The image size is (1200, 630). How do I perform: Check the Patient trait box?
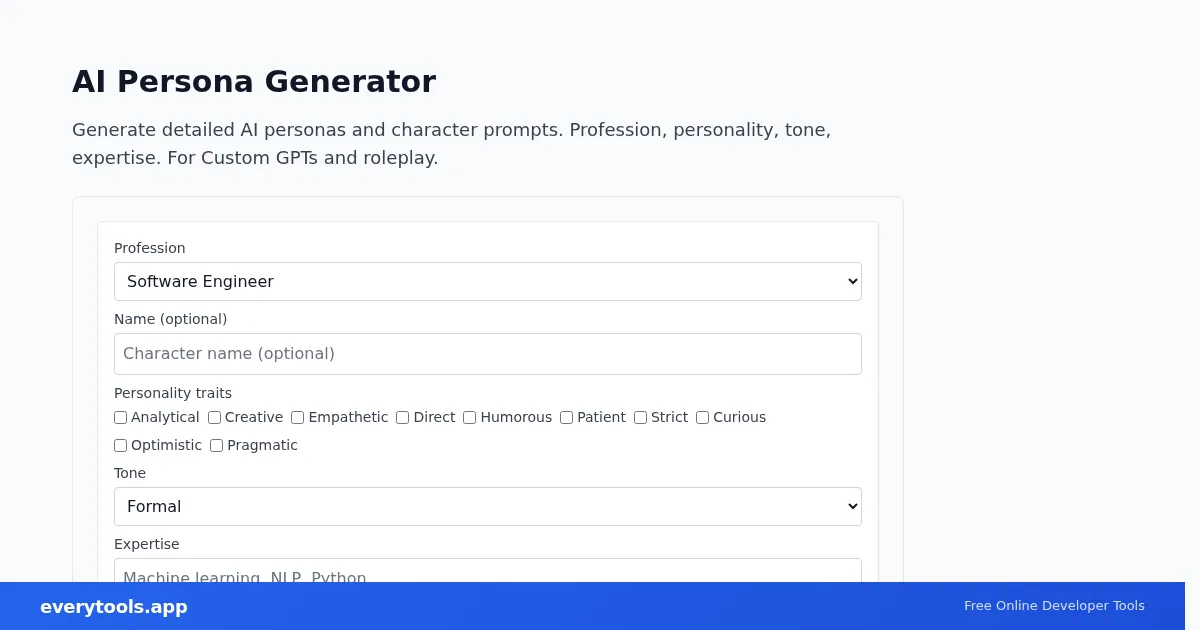point(567,418)
